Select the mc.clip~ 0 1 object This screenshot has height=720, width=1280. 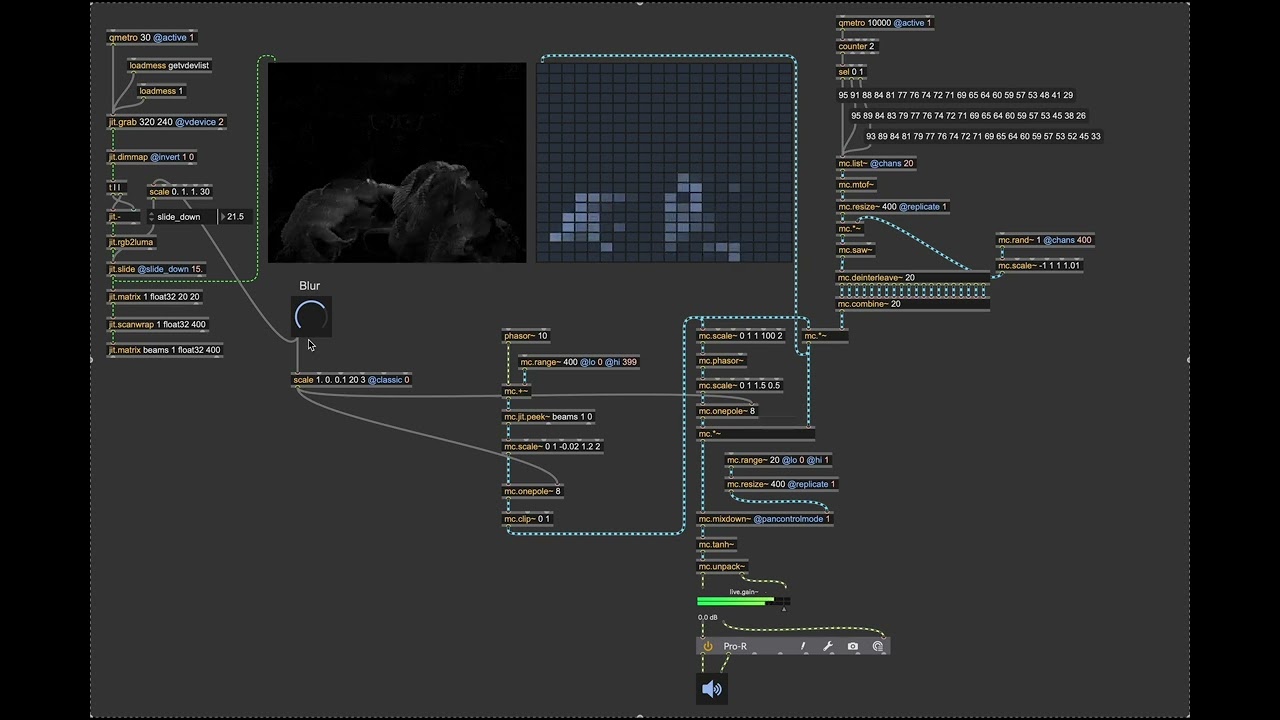[x=527, y=519]
